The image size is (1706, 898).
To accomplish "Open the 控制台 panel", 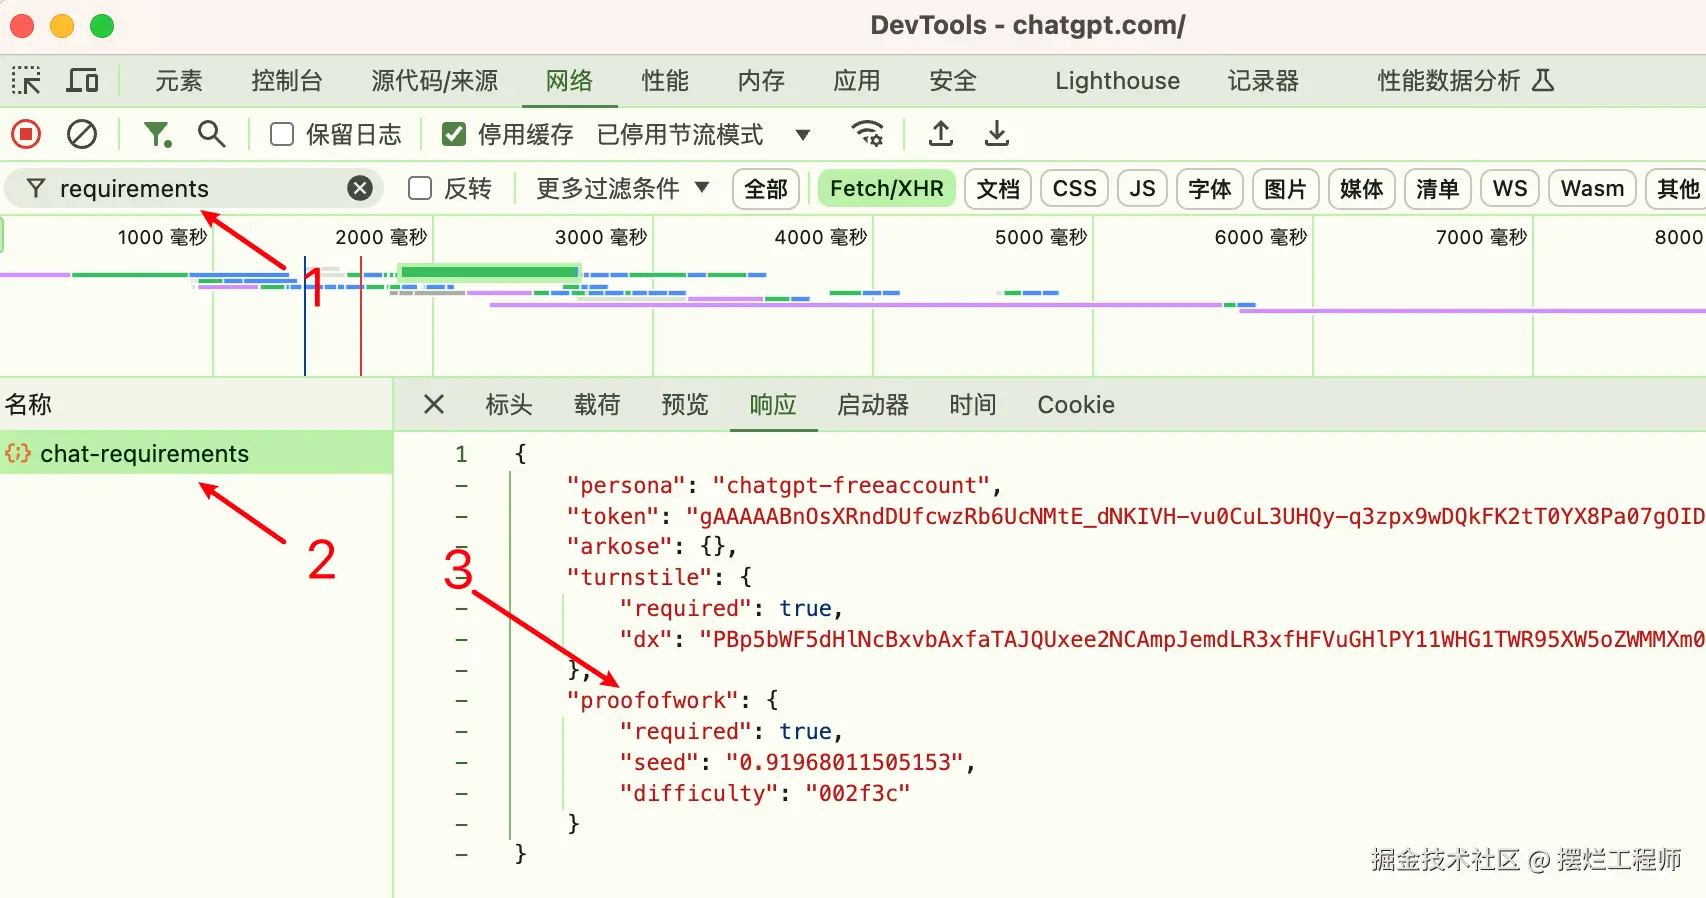I will (287, 80).
